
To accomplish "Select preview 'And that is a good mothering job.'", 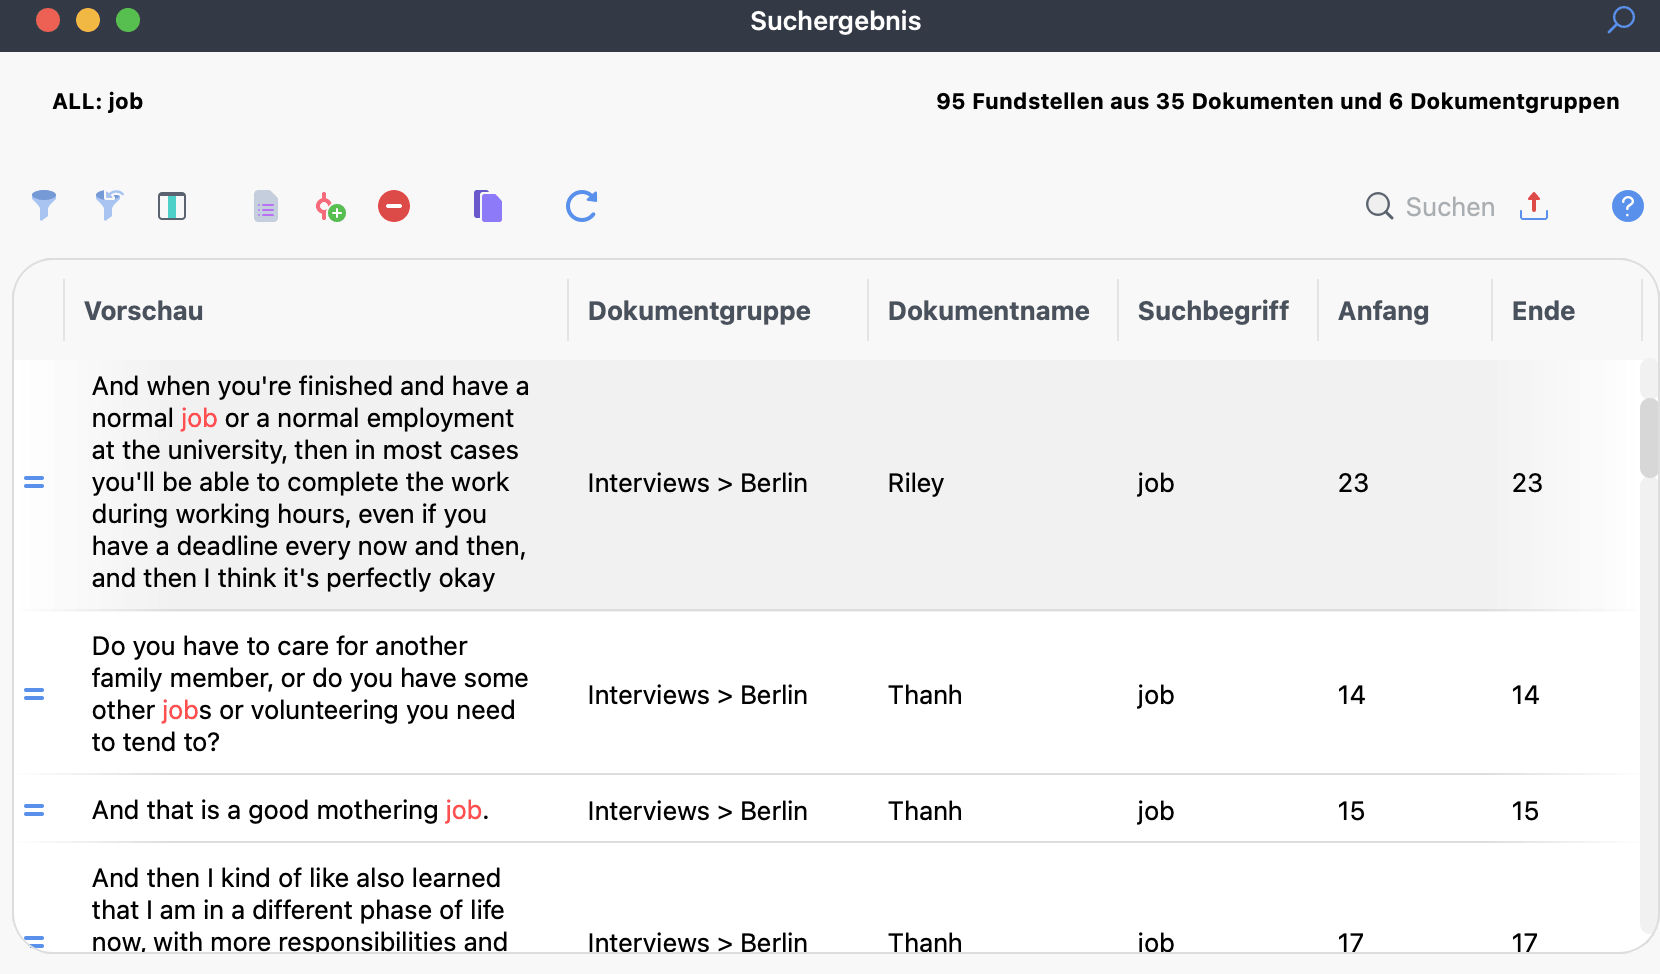I will [x=290, y=810].
